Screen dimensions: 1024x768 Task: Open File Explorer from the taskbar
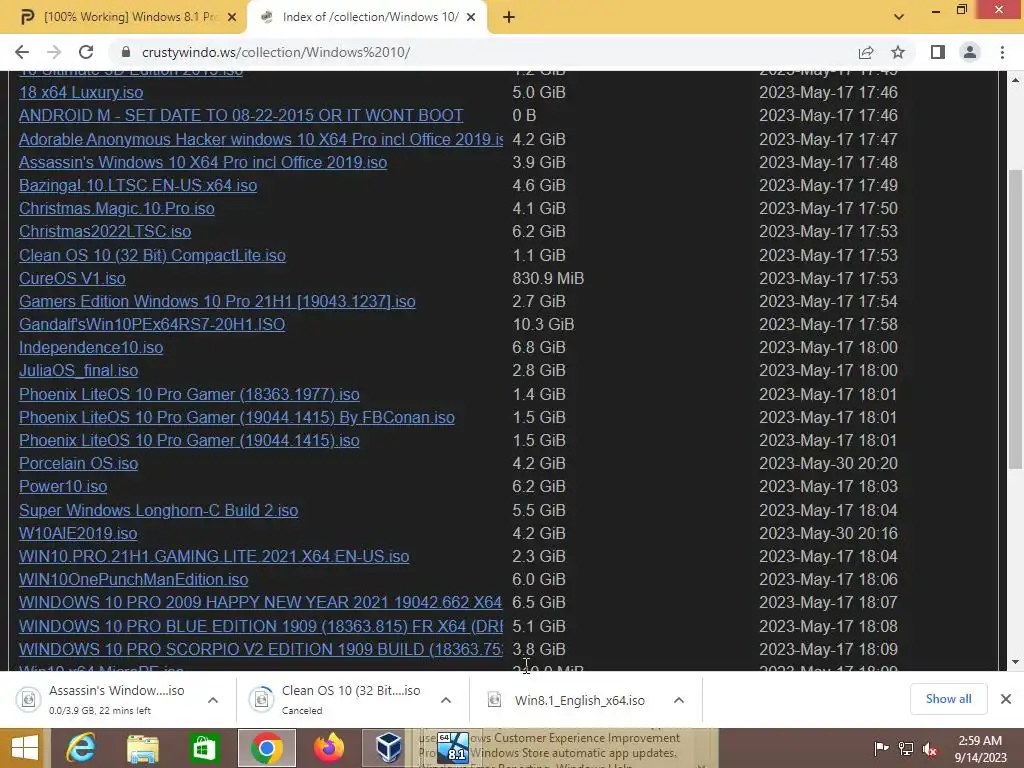pos(142,748)
